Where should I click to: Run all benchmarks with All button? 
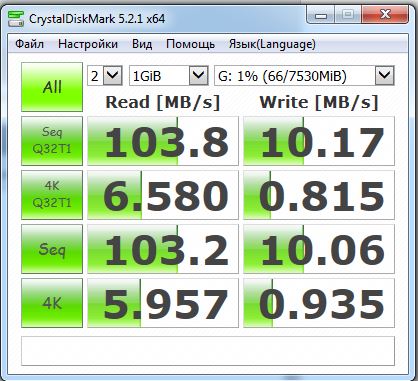[x=52, y=87]
